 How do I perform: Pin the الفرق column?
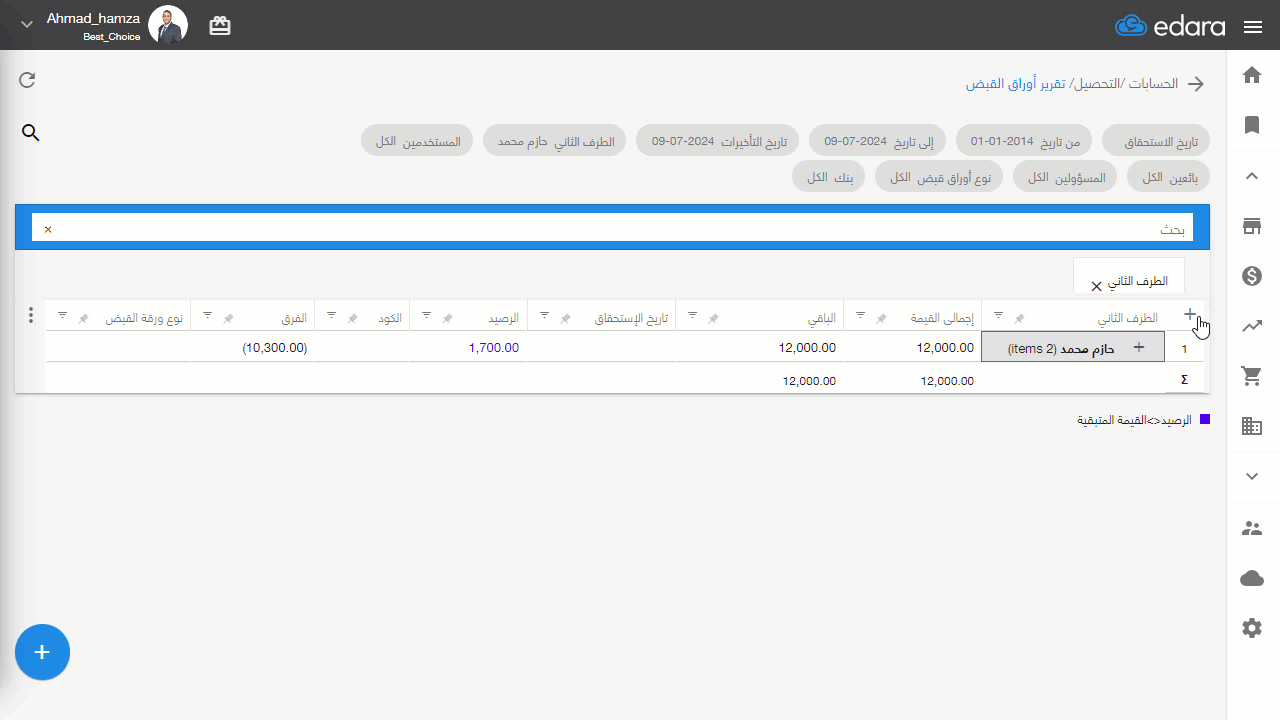pos(228,318)
